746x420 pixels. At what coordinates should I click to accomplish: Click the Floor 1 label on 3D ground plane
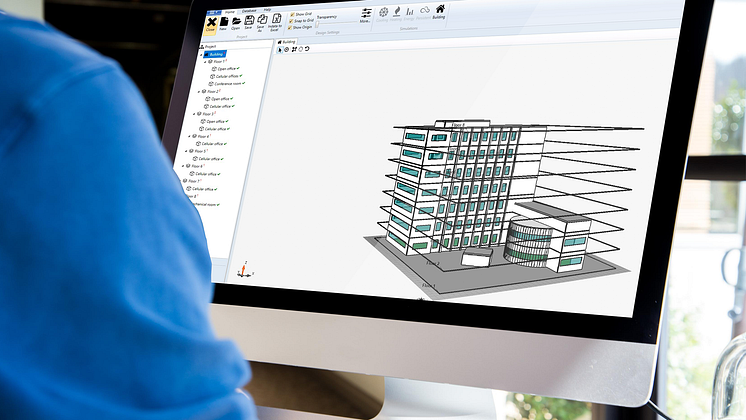(x=429, y=286)
